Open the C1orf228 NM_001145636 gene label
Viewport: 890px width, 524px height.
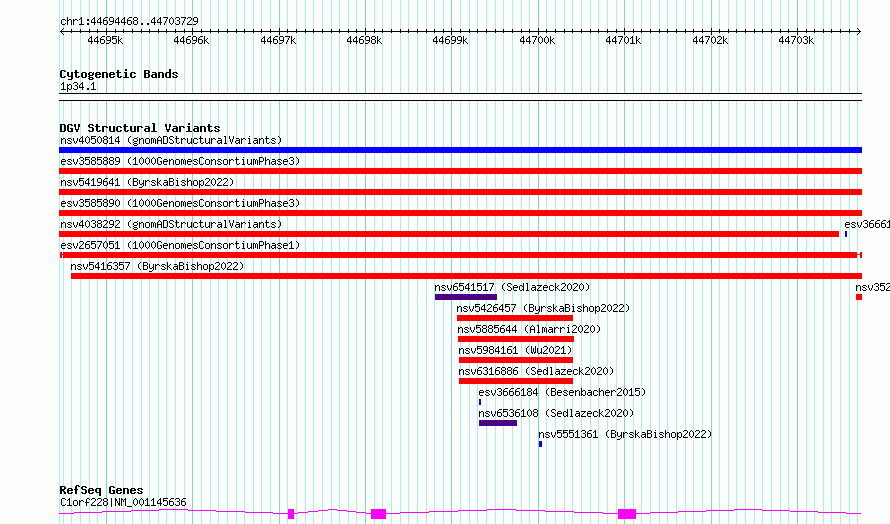(x=123, y=502)
